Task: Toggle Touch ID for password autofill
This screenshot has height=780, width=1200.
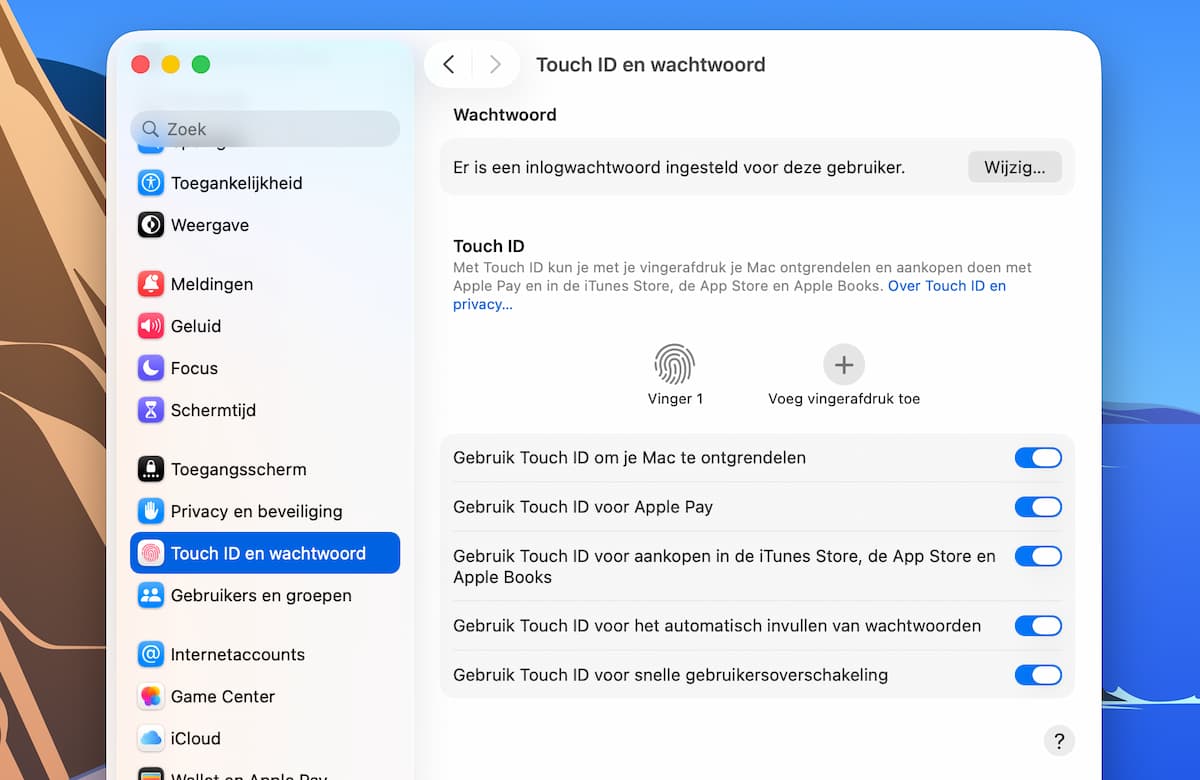Action: coord(1038,626)
